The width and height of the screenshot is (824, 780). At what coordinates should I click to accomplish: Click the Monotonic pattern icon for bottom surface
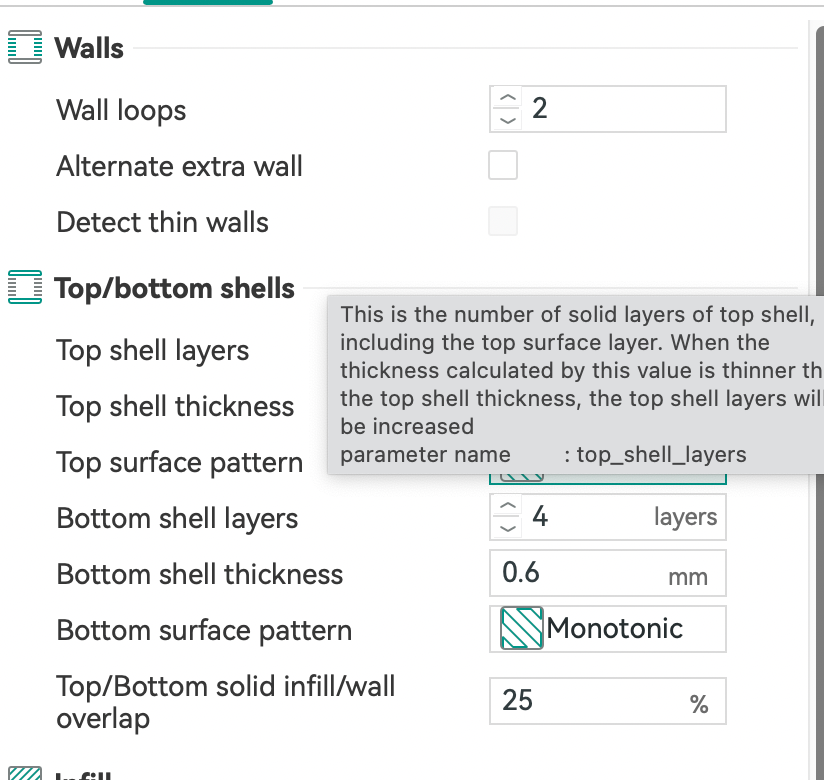tap(521, 629)
